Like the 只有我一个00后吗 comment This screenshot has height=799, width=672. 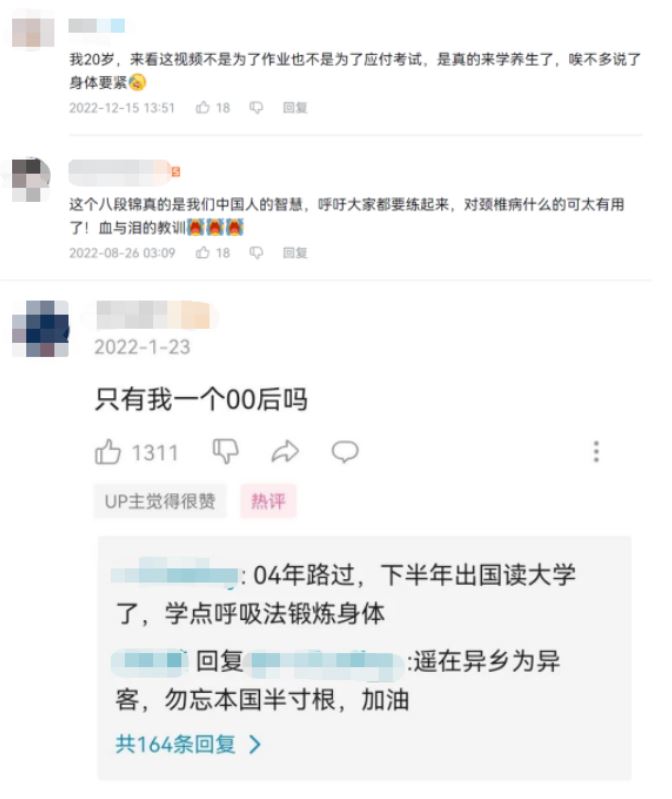pyautogui.click(x=108, y=451)
